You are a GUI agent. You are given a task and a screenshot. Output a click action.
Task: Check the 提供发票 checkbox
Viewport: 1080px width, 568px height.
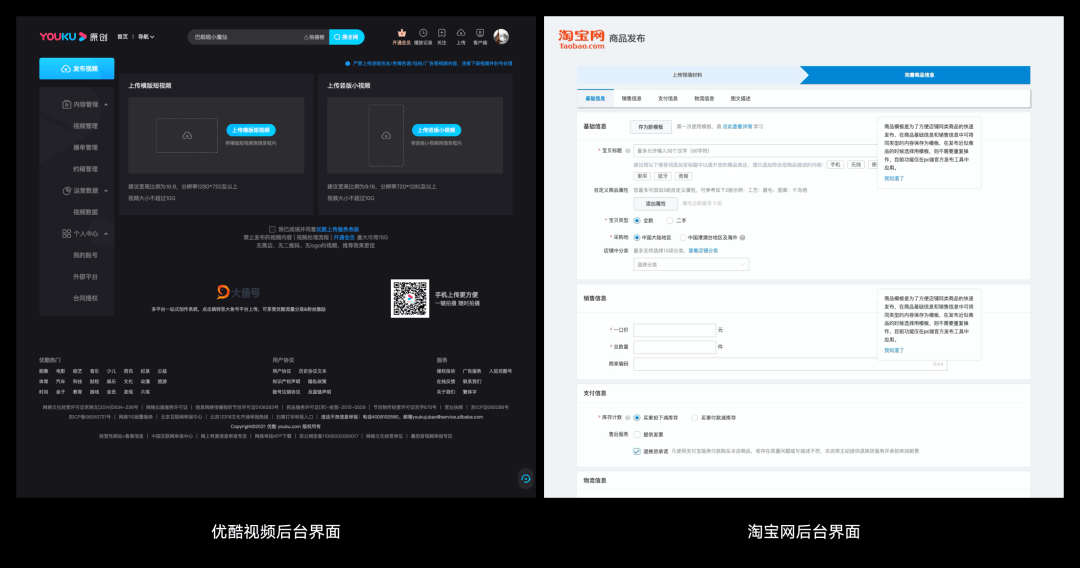[x=636, y=434]
